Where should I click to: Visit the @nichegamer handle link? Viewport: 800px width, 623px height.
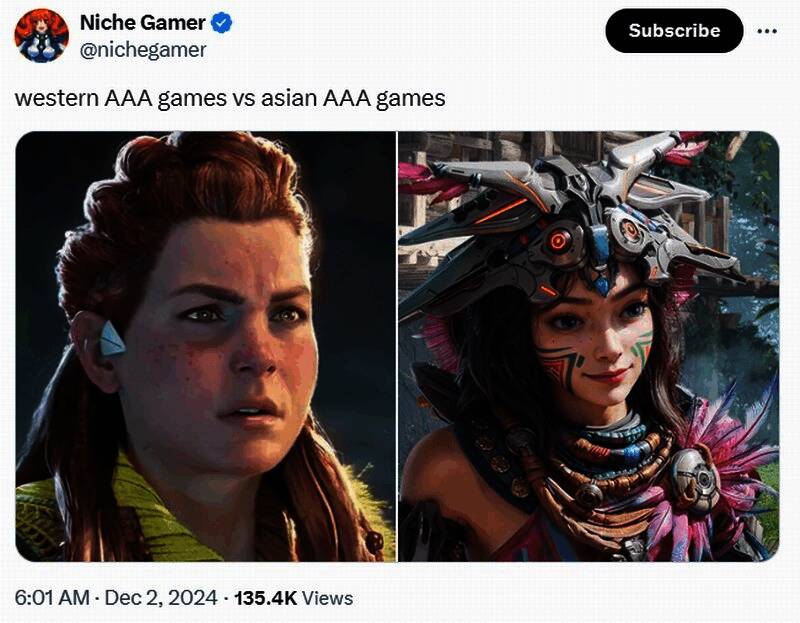pos(143,50)
